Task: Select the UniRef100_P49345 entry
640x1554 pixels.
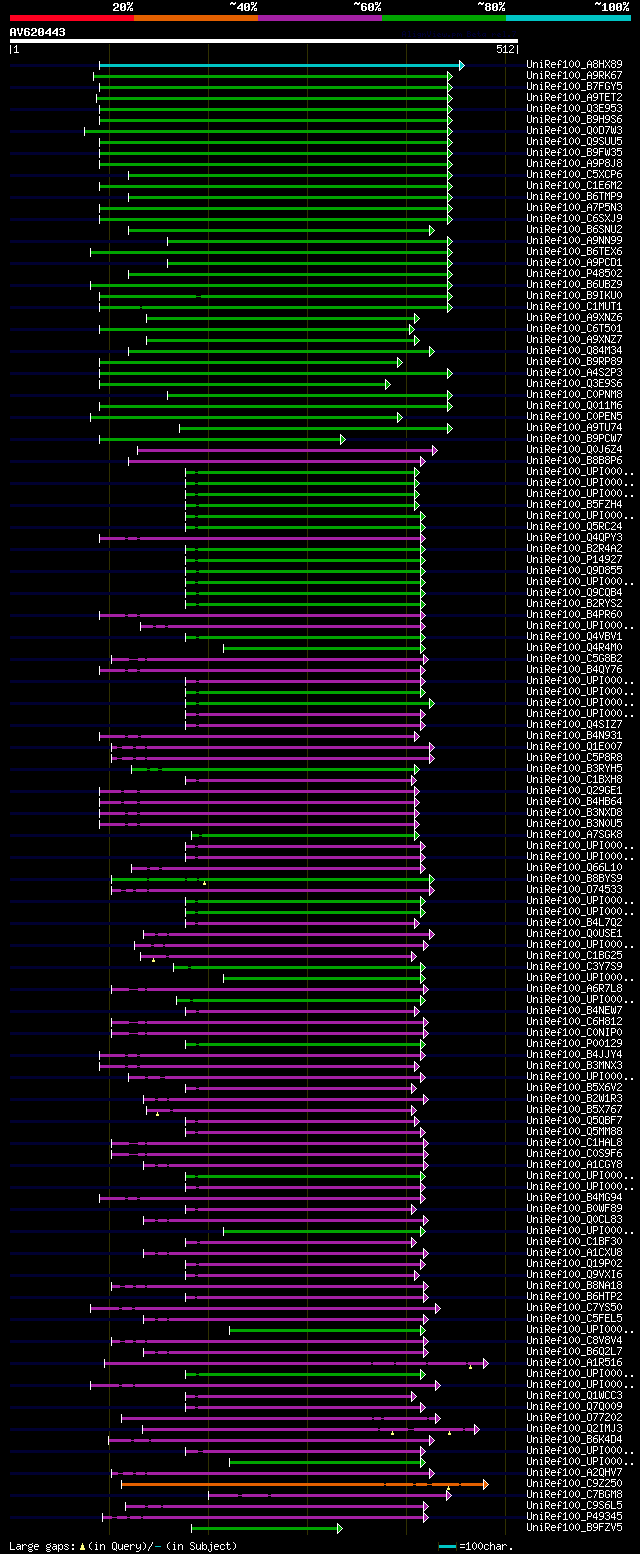Action: point(574,1517)
